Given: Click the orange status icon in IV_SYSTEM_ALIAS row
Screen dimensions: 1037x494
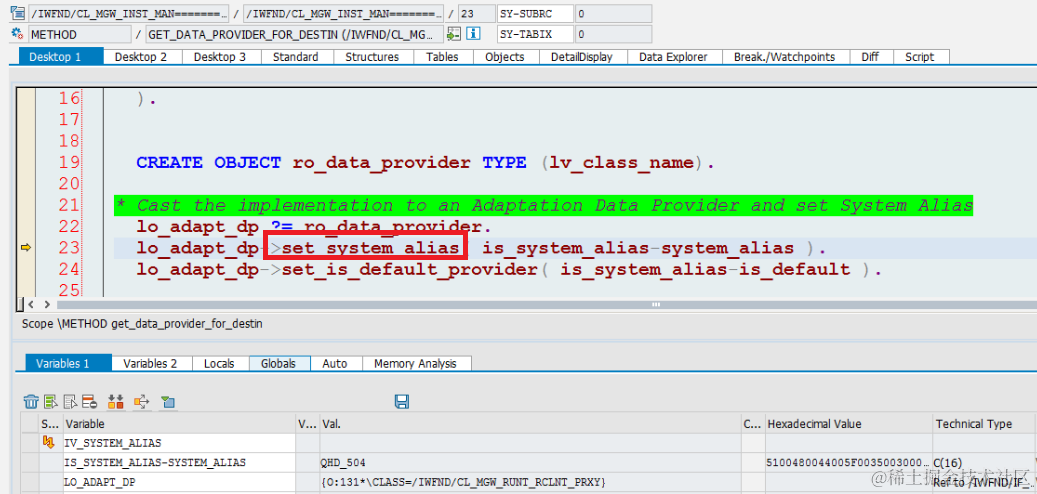Looking at the screenshot, I should tap(50, 442).
